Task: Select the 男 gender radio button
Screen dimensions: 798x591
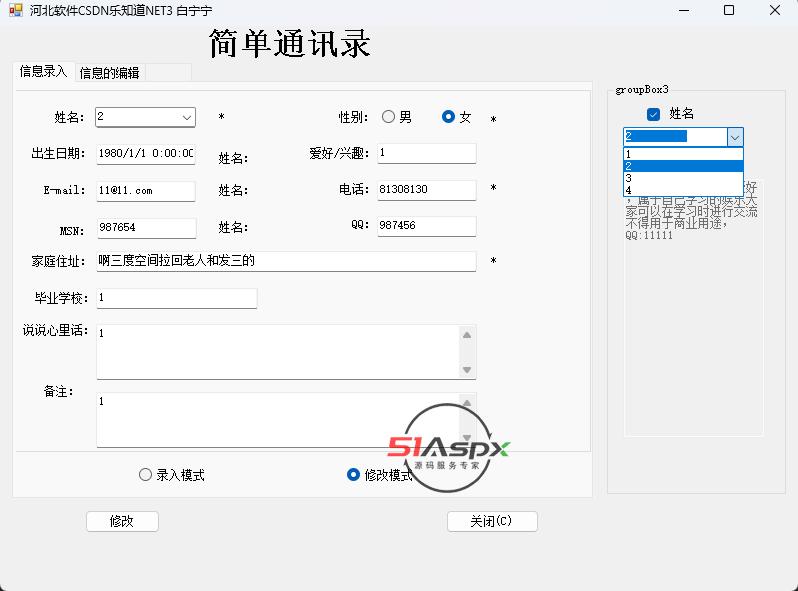Action: (x=388, y=117)
